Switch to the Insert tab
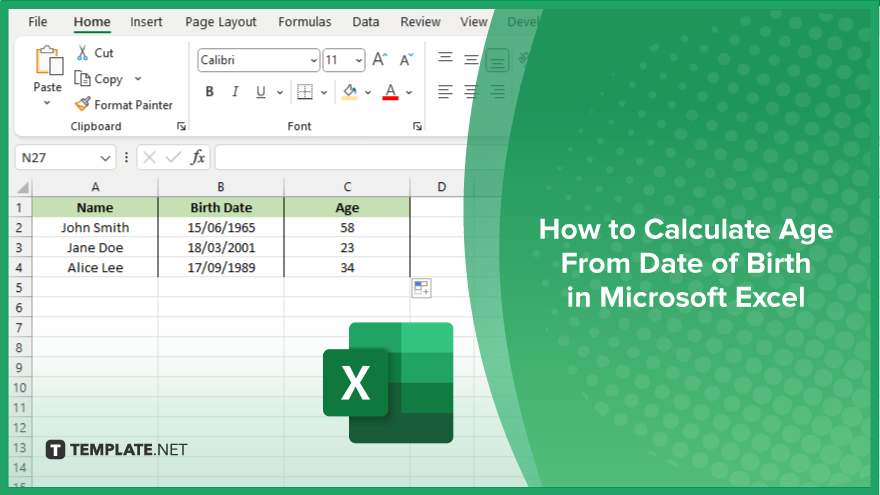This screenshot has height=495, width=880. (x=146, y=22)
